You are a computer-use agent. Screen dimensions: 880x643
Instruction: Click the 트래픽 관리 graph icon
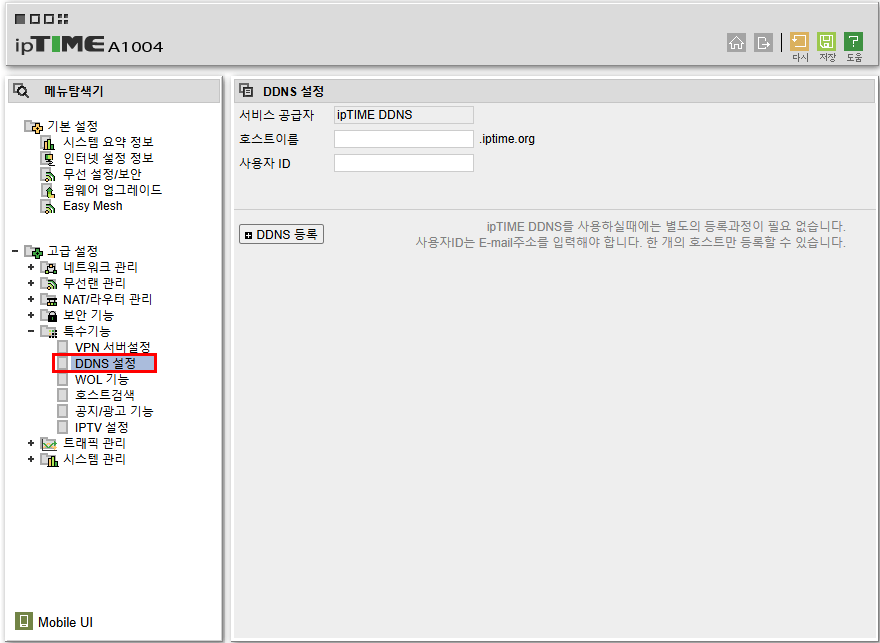coord(49,444)
